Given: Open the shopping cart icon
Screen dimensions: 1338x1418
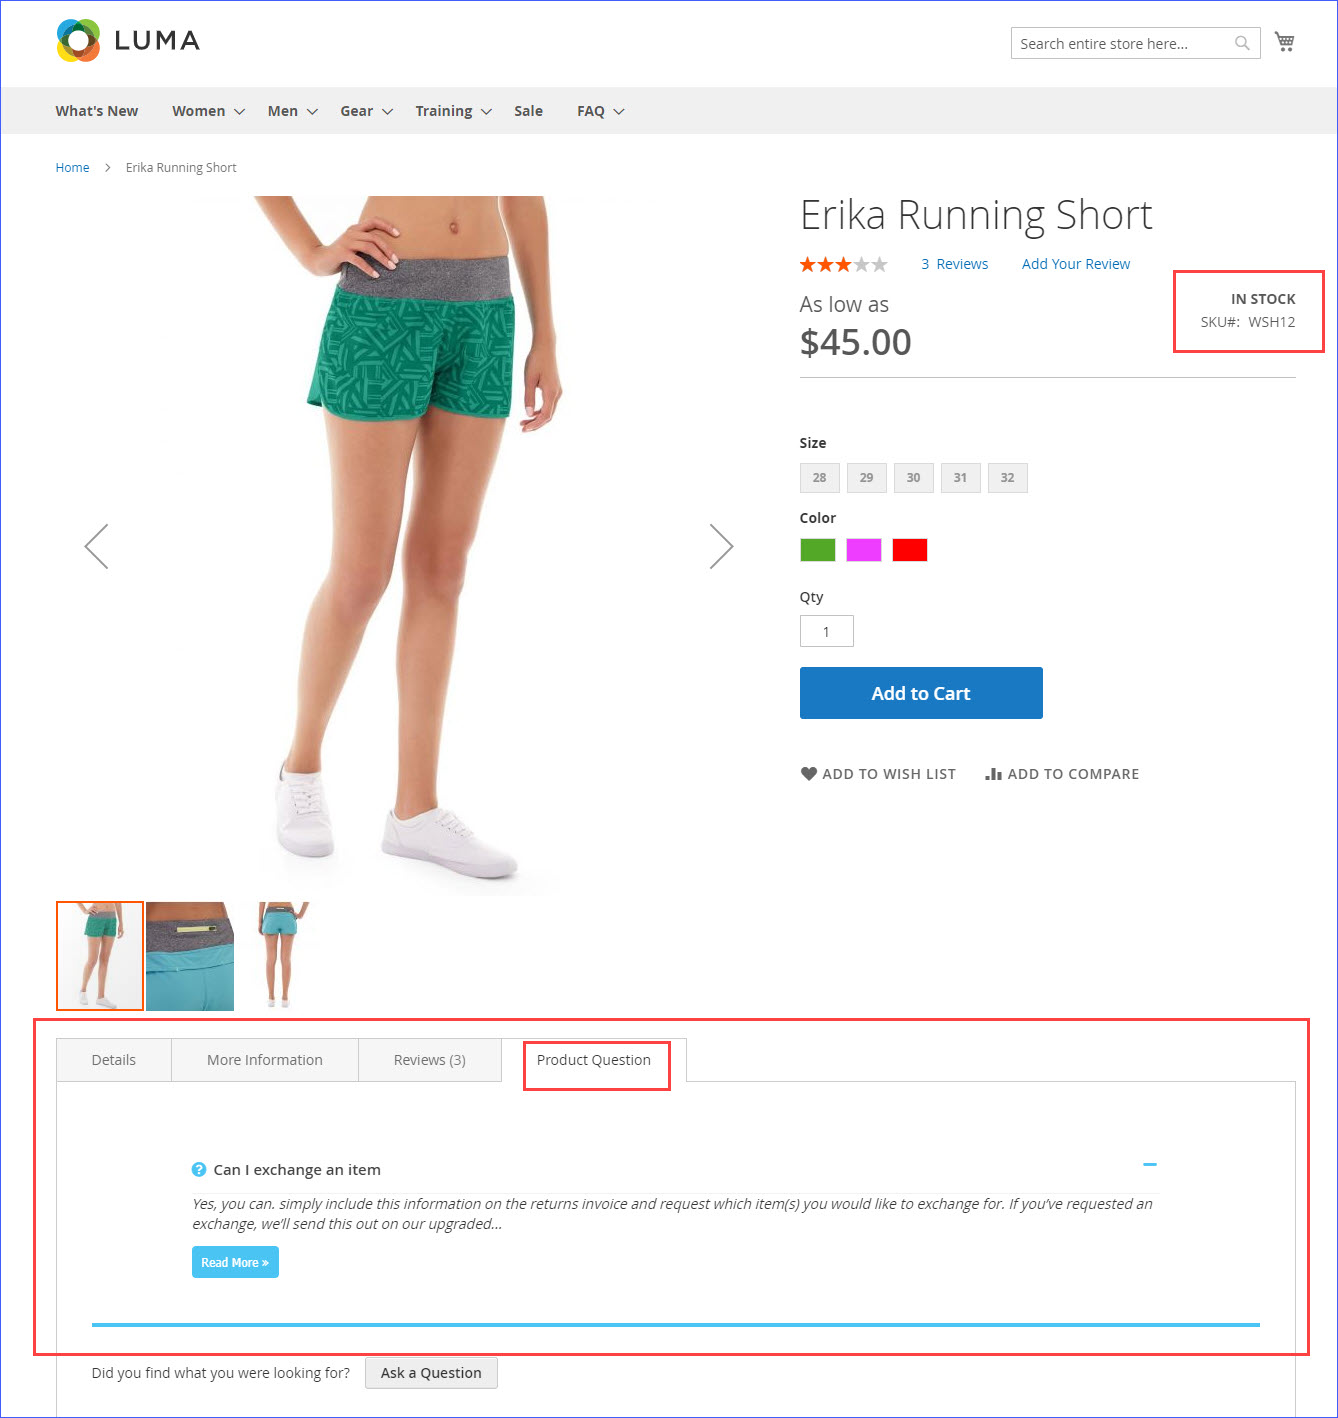Looking at the screenshot, I should (1285, 41).
